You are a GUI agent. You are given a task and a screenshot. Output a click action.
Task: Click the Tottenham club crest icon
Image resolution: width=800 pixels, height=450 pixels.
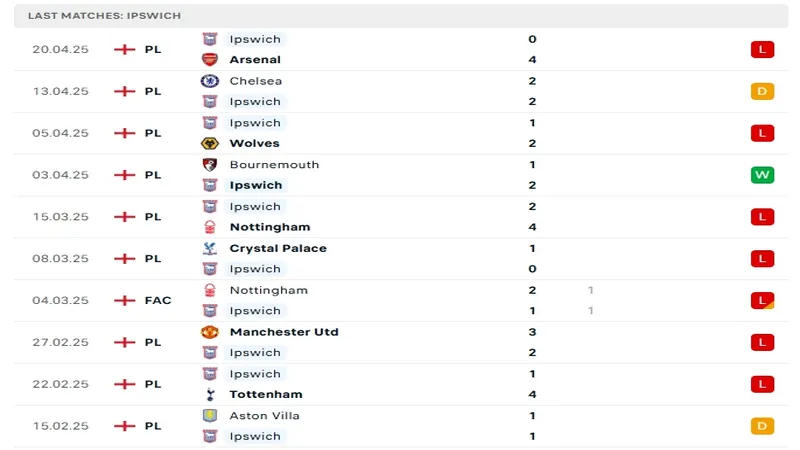210,394
